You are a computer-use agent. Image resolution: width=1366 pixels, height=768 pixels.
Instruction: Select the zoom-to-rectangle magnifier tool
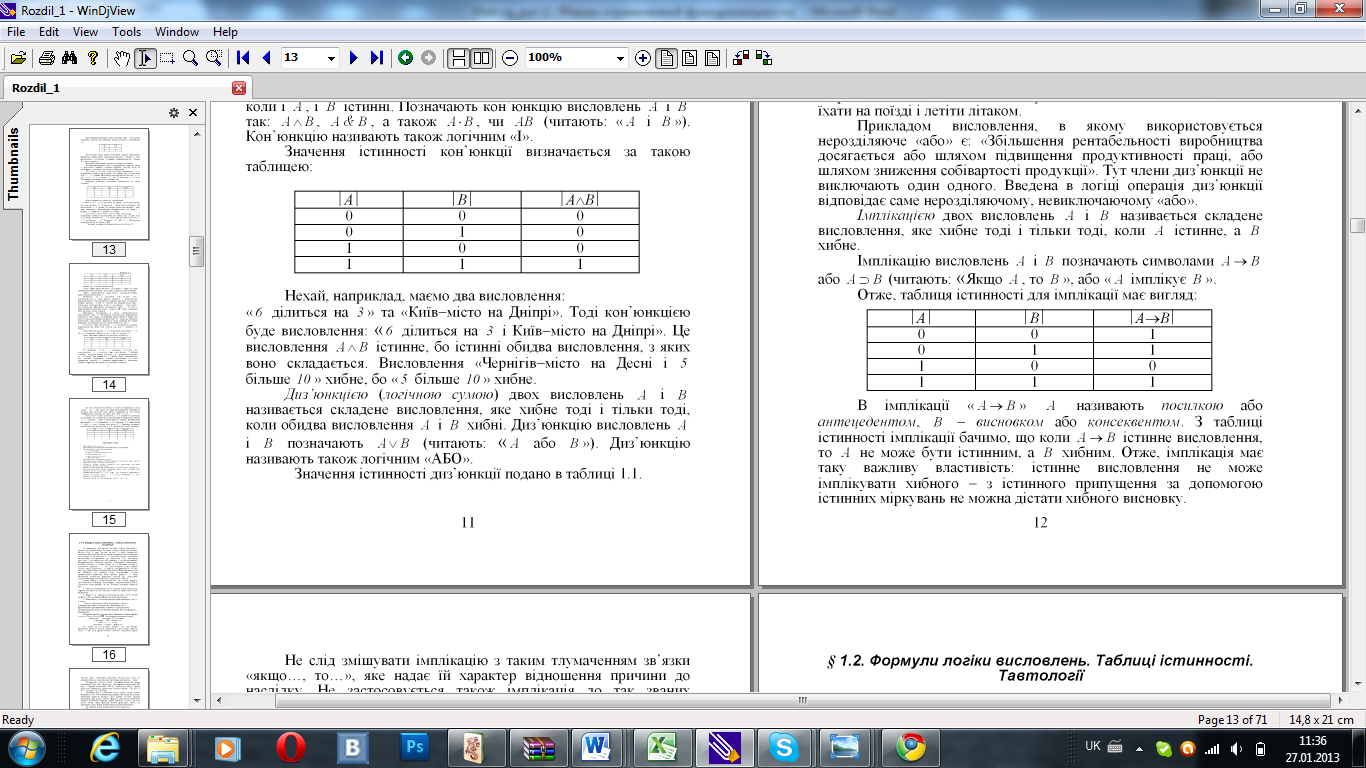(x=213, y=58)
